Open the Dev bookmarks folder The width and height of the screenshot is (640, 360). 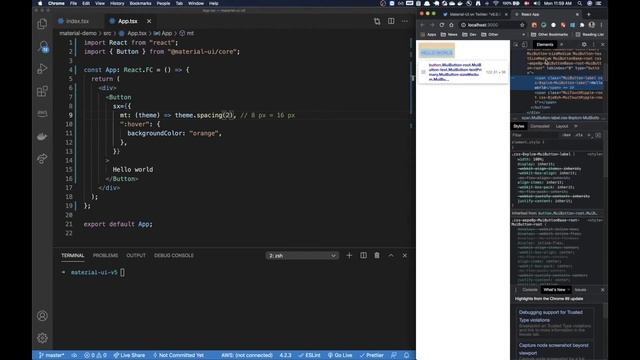[x=469, y=35]
